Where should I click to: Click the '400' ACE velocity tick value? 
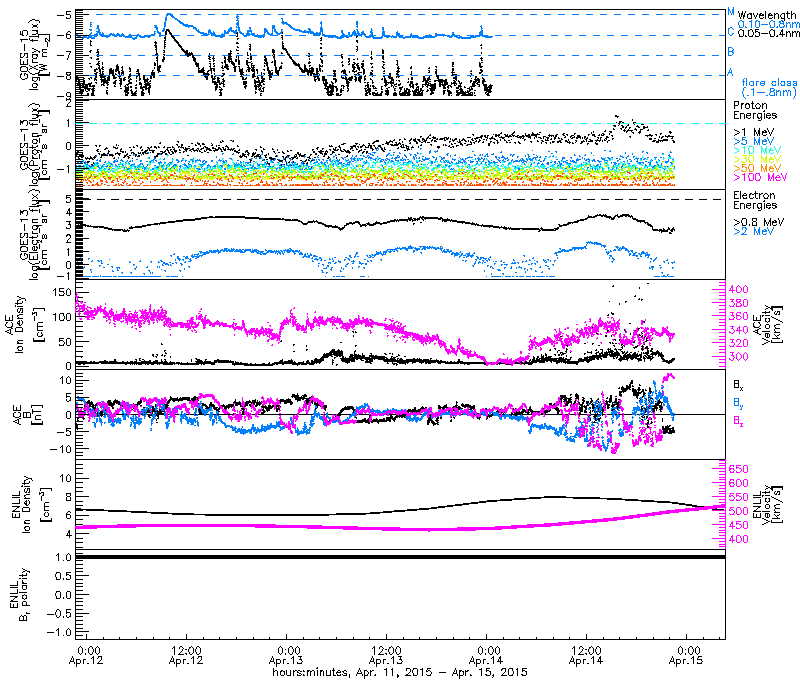[738, 289]
